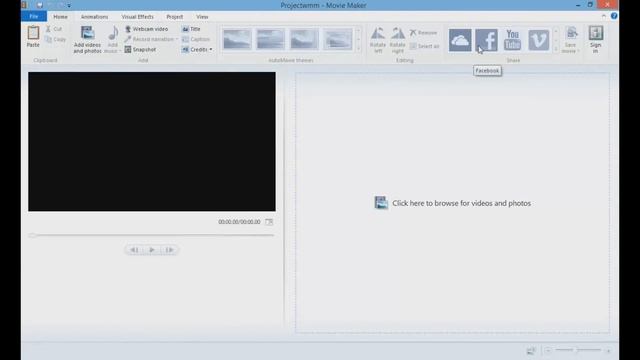Share the movie to Vimeo

[538, 40]
